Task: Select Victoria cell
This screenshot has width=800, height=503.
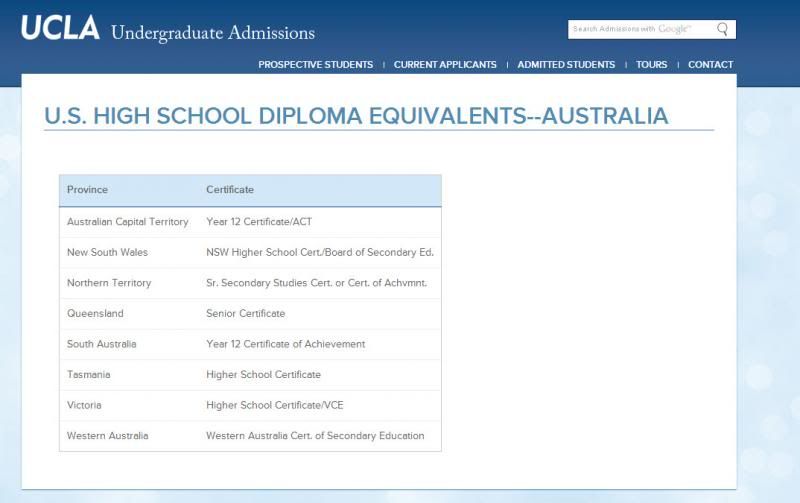Action: pyautogui.click(x=84, y=406)
